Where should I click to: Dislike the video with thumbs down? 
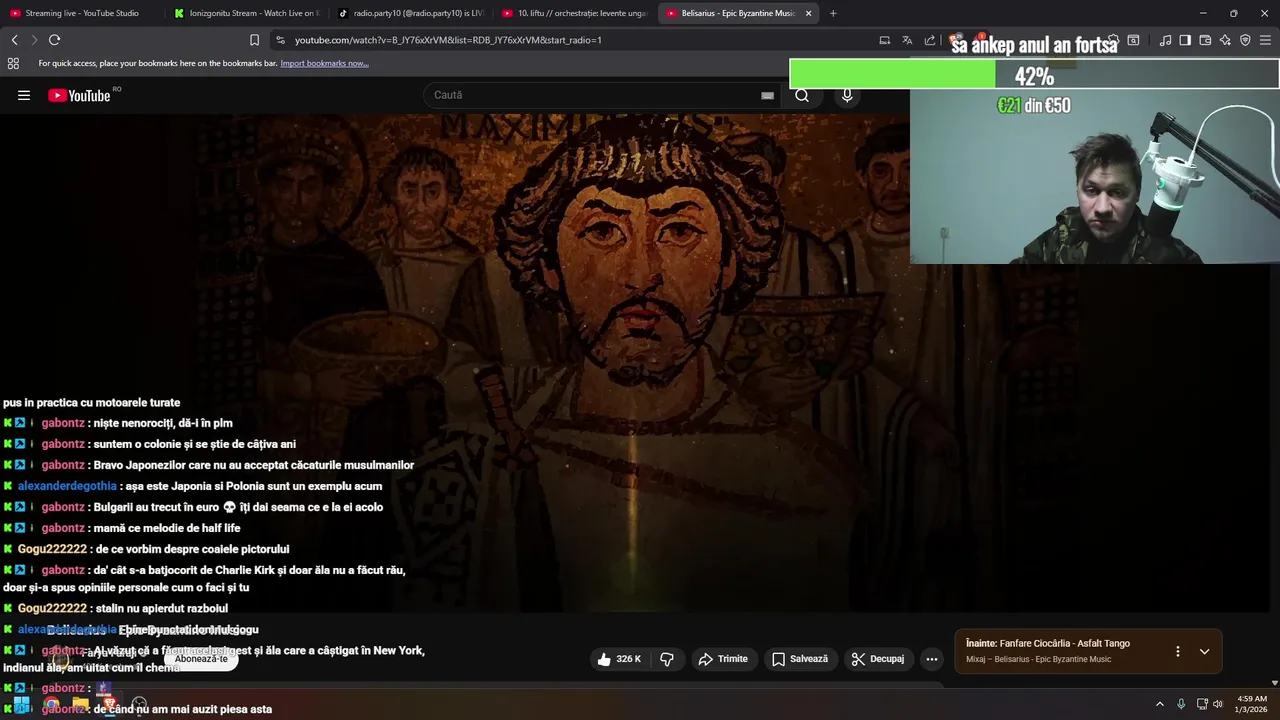click(667, 659)
